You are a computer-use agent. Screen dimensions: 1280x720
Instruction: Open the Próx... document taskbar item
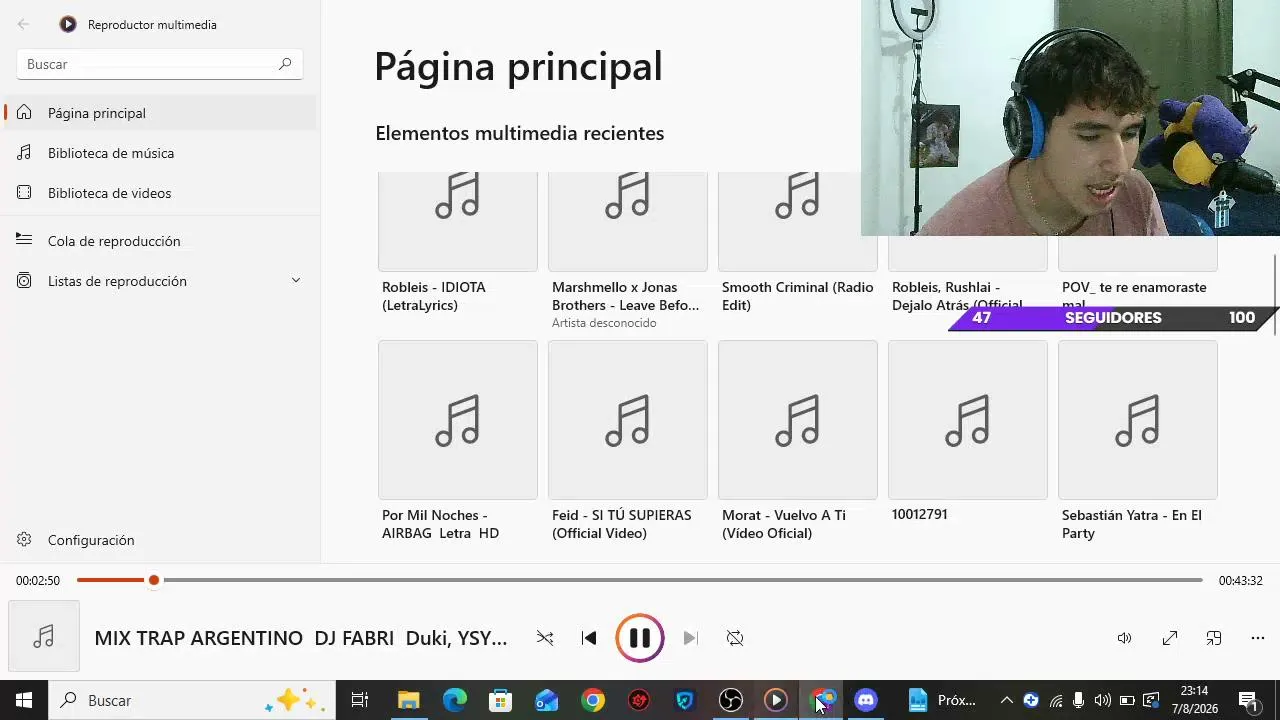(x=941, y=700)
